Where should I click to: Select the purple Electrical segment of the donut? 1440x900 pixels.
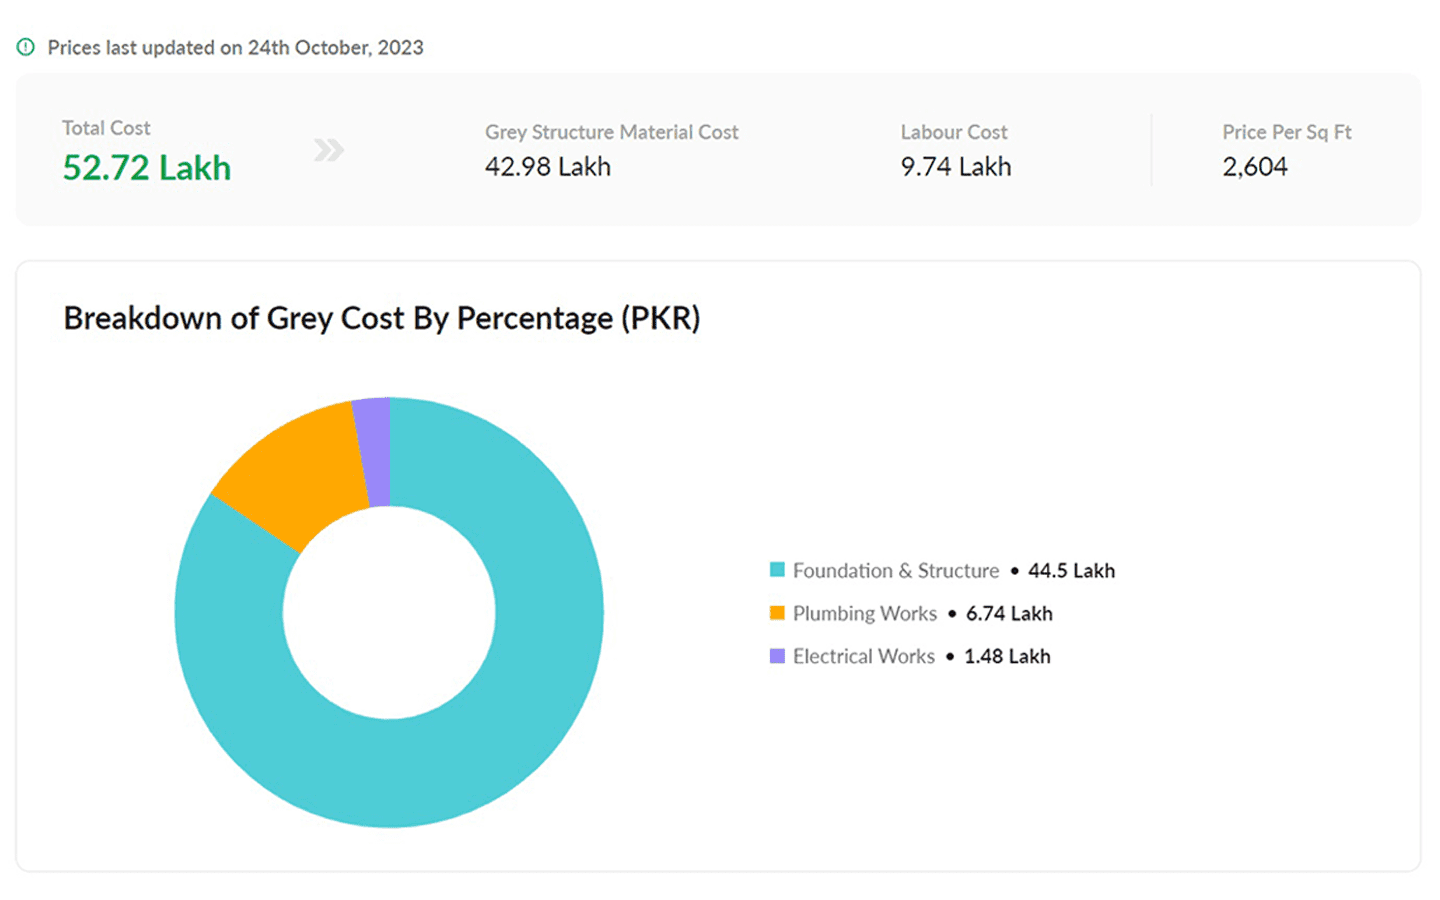(x=373, y=452)
